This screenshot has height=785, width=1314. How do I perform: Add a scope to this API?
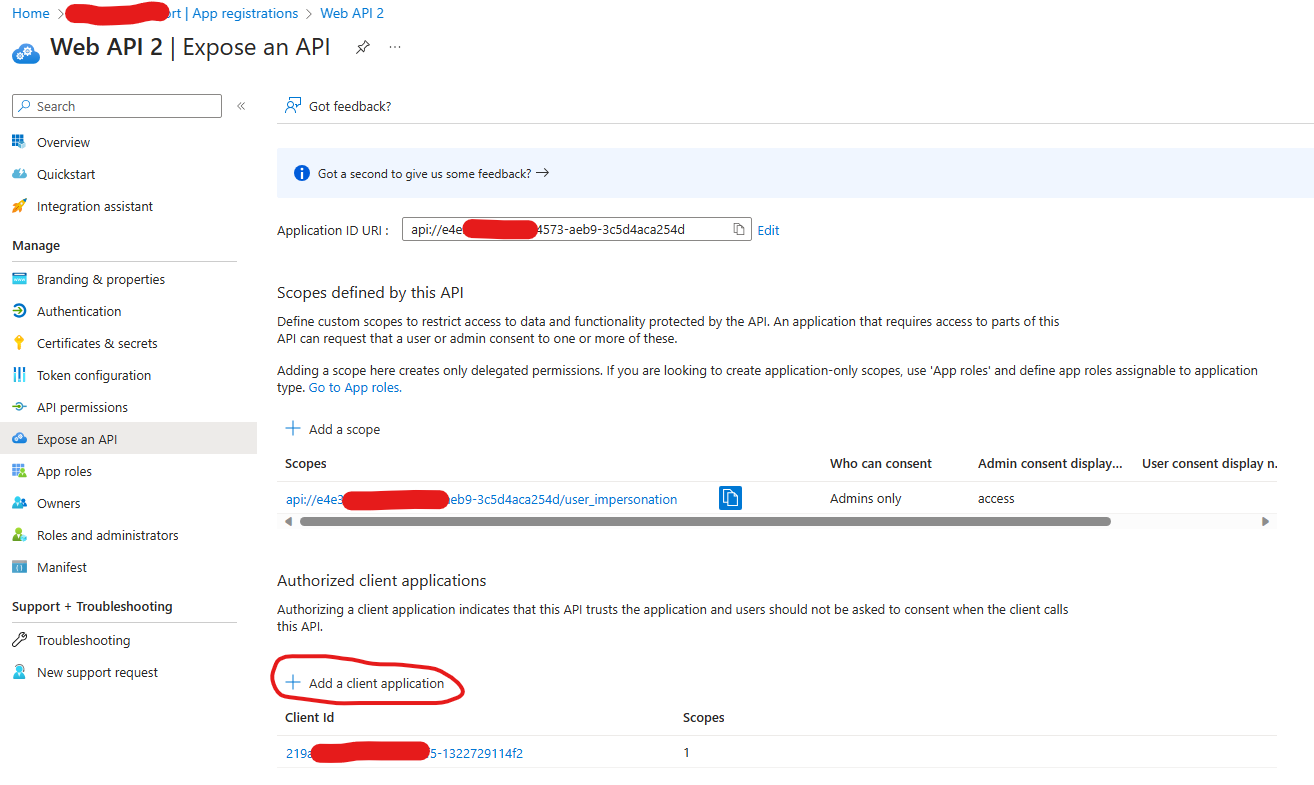(333, 428)
